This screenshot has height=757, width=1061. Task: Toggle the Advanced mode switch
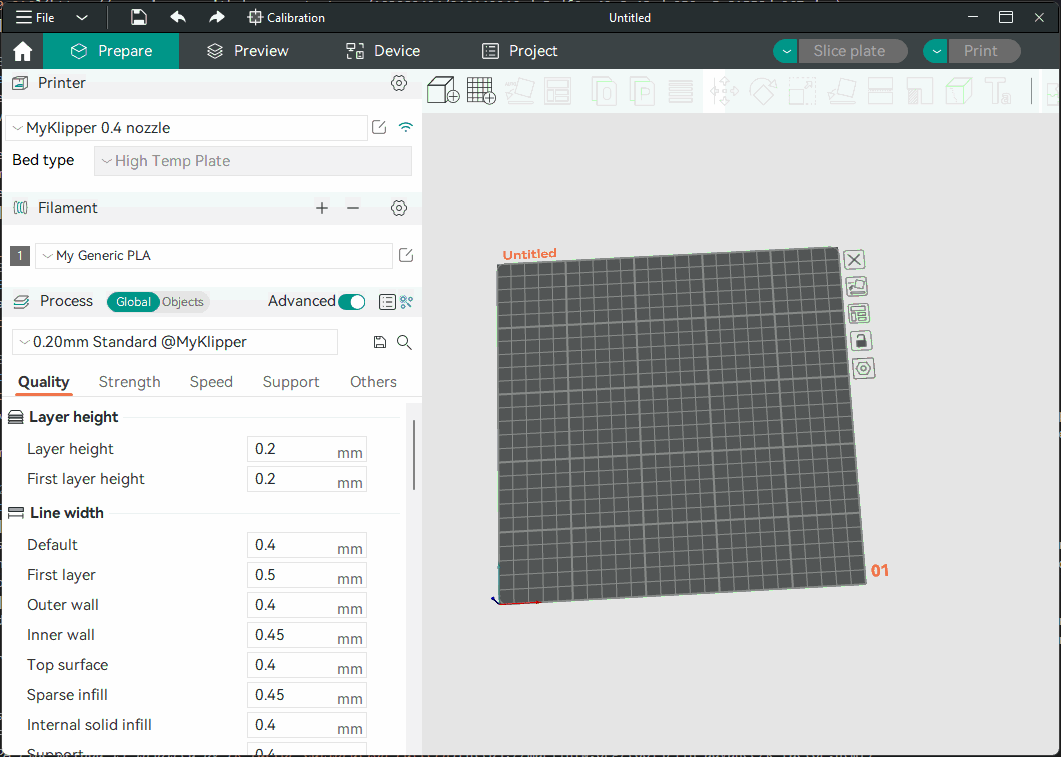351,302
